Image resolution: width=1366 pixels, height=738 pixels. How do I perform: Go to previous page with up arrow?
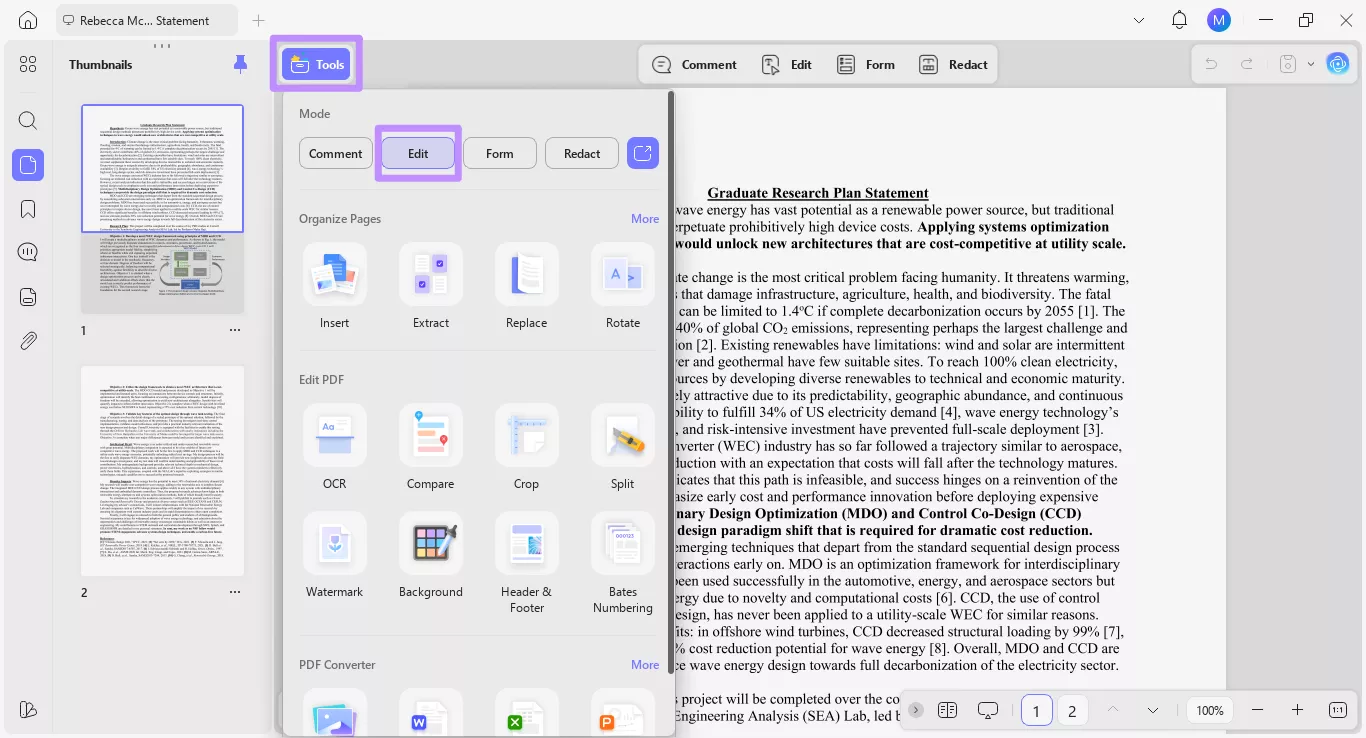(x=1113, y=710)
